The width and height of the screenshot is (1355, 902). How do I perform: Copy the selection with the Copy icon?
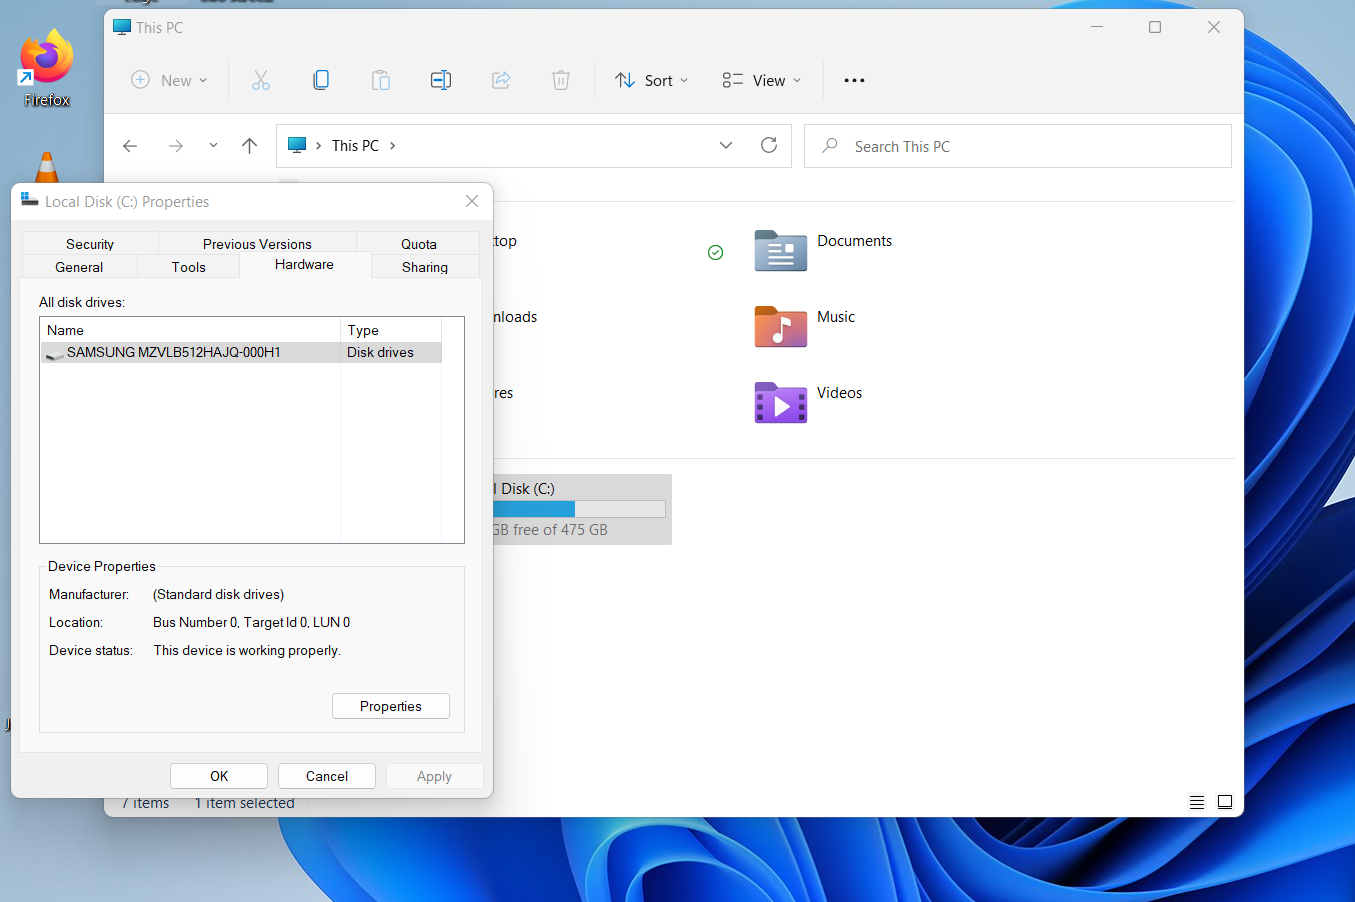[x=321, y=80]
